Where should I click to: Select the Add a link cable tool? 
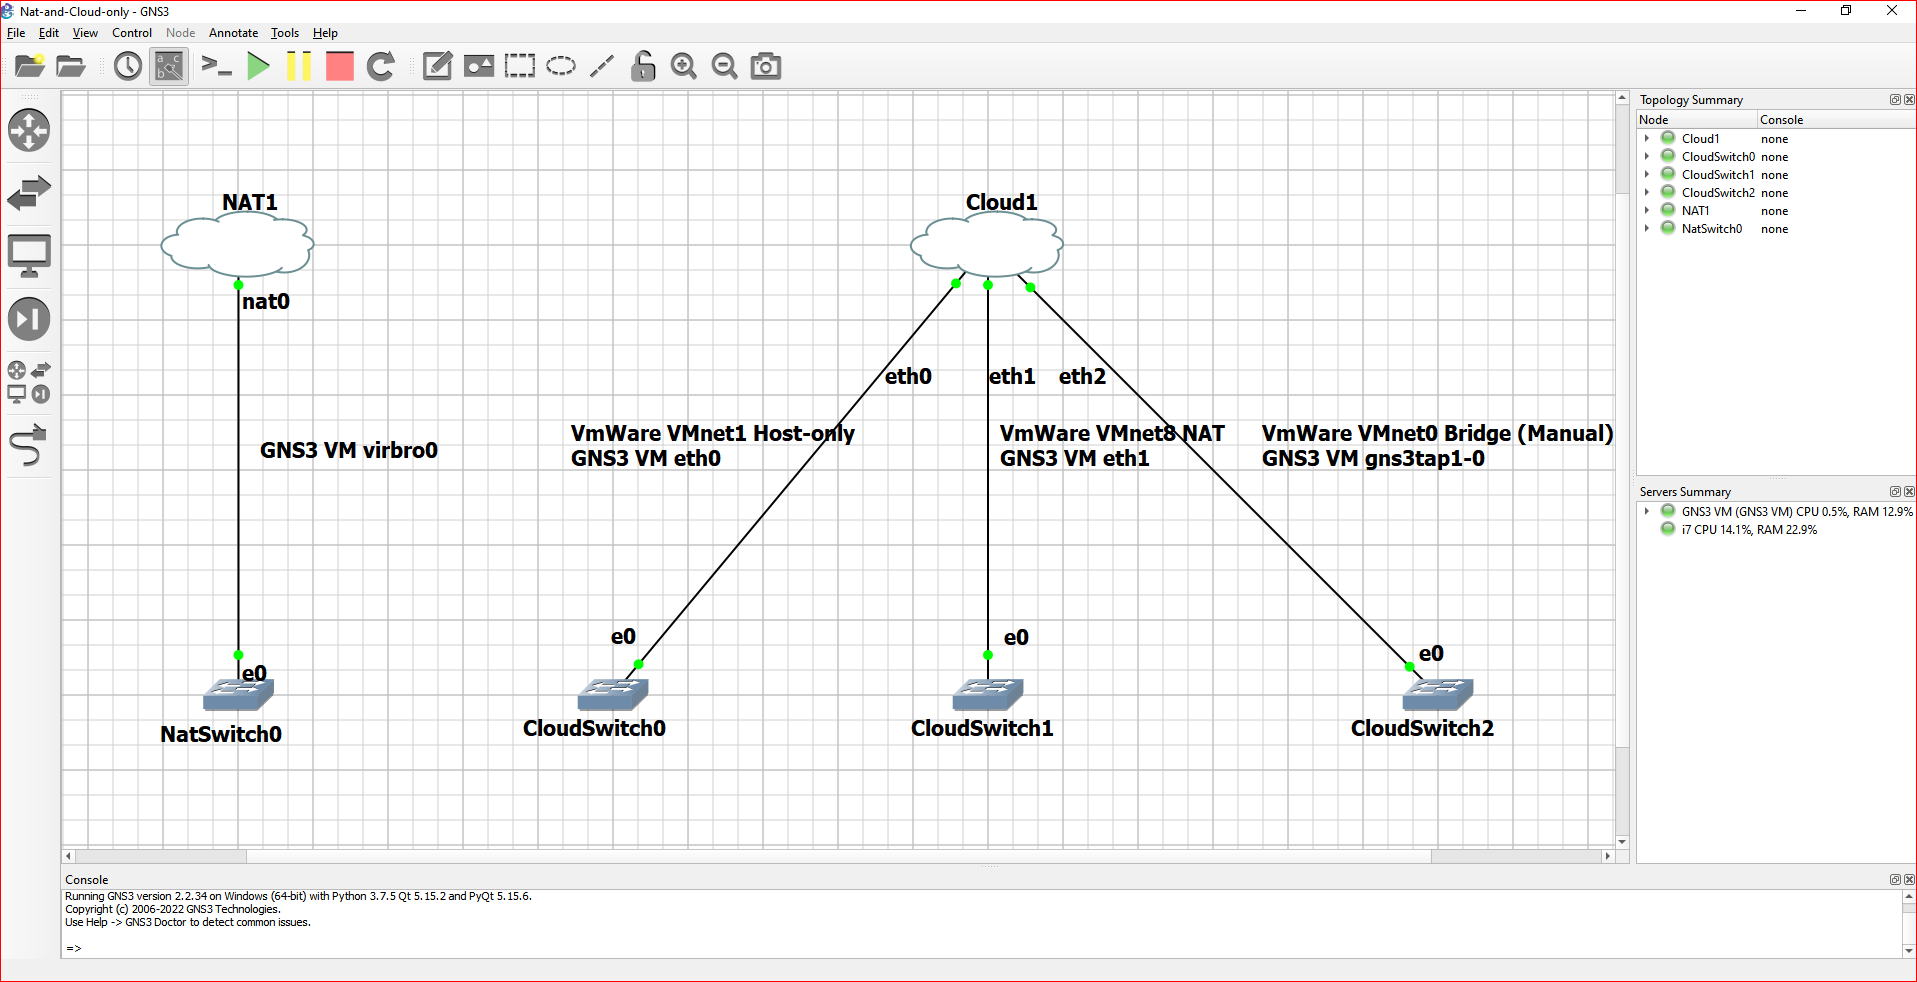29,445
